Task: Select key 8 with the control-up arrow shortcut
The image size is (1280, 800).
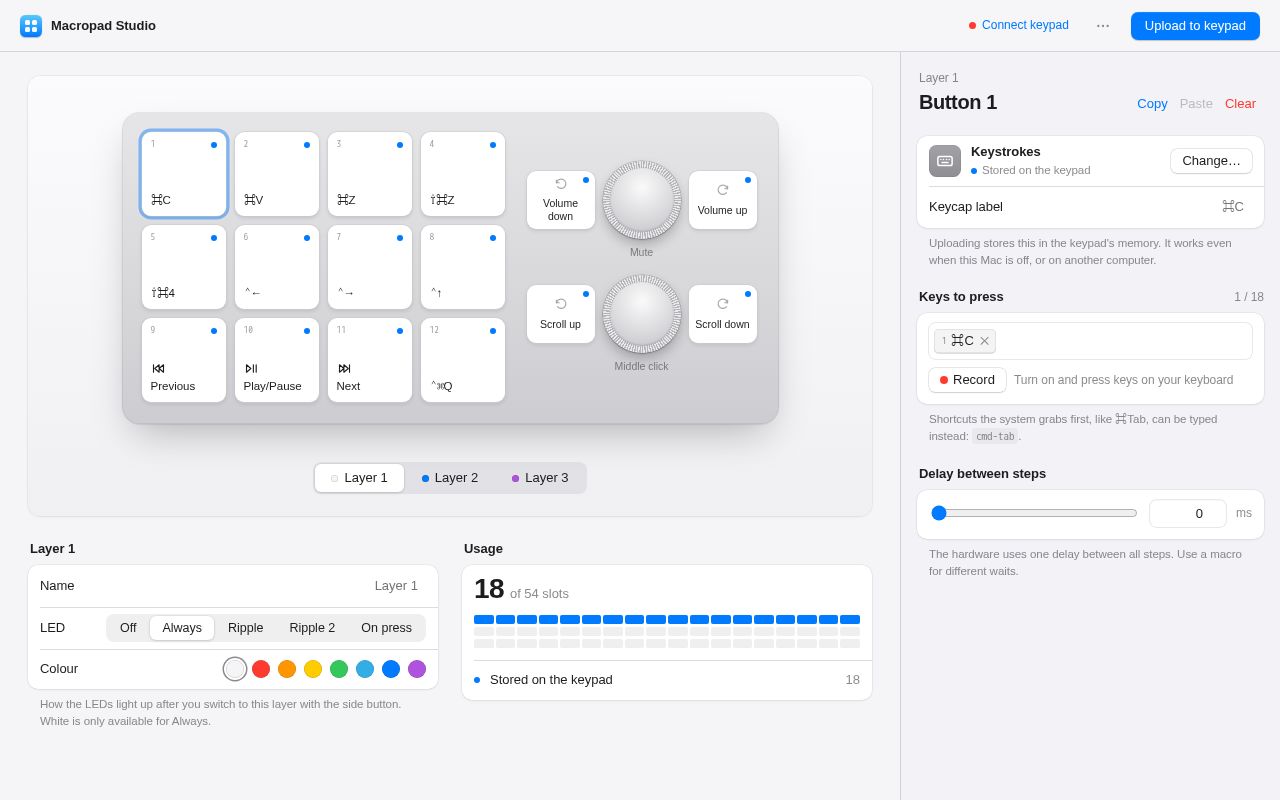Action: [463, 267]
